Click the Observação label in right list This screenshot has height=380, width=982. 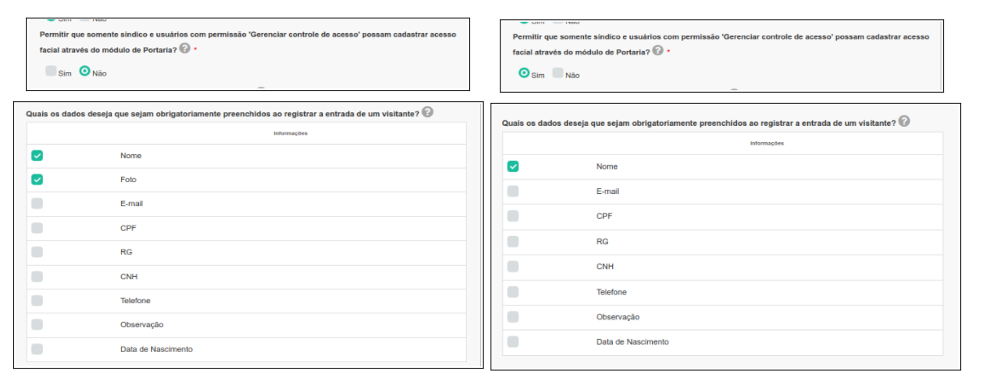coord(618,317)
